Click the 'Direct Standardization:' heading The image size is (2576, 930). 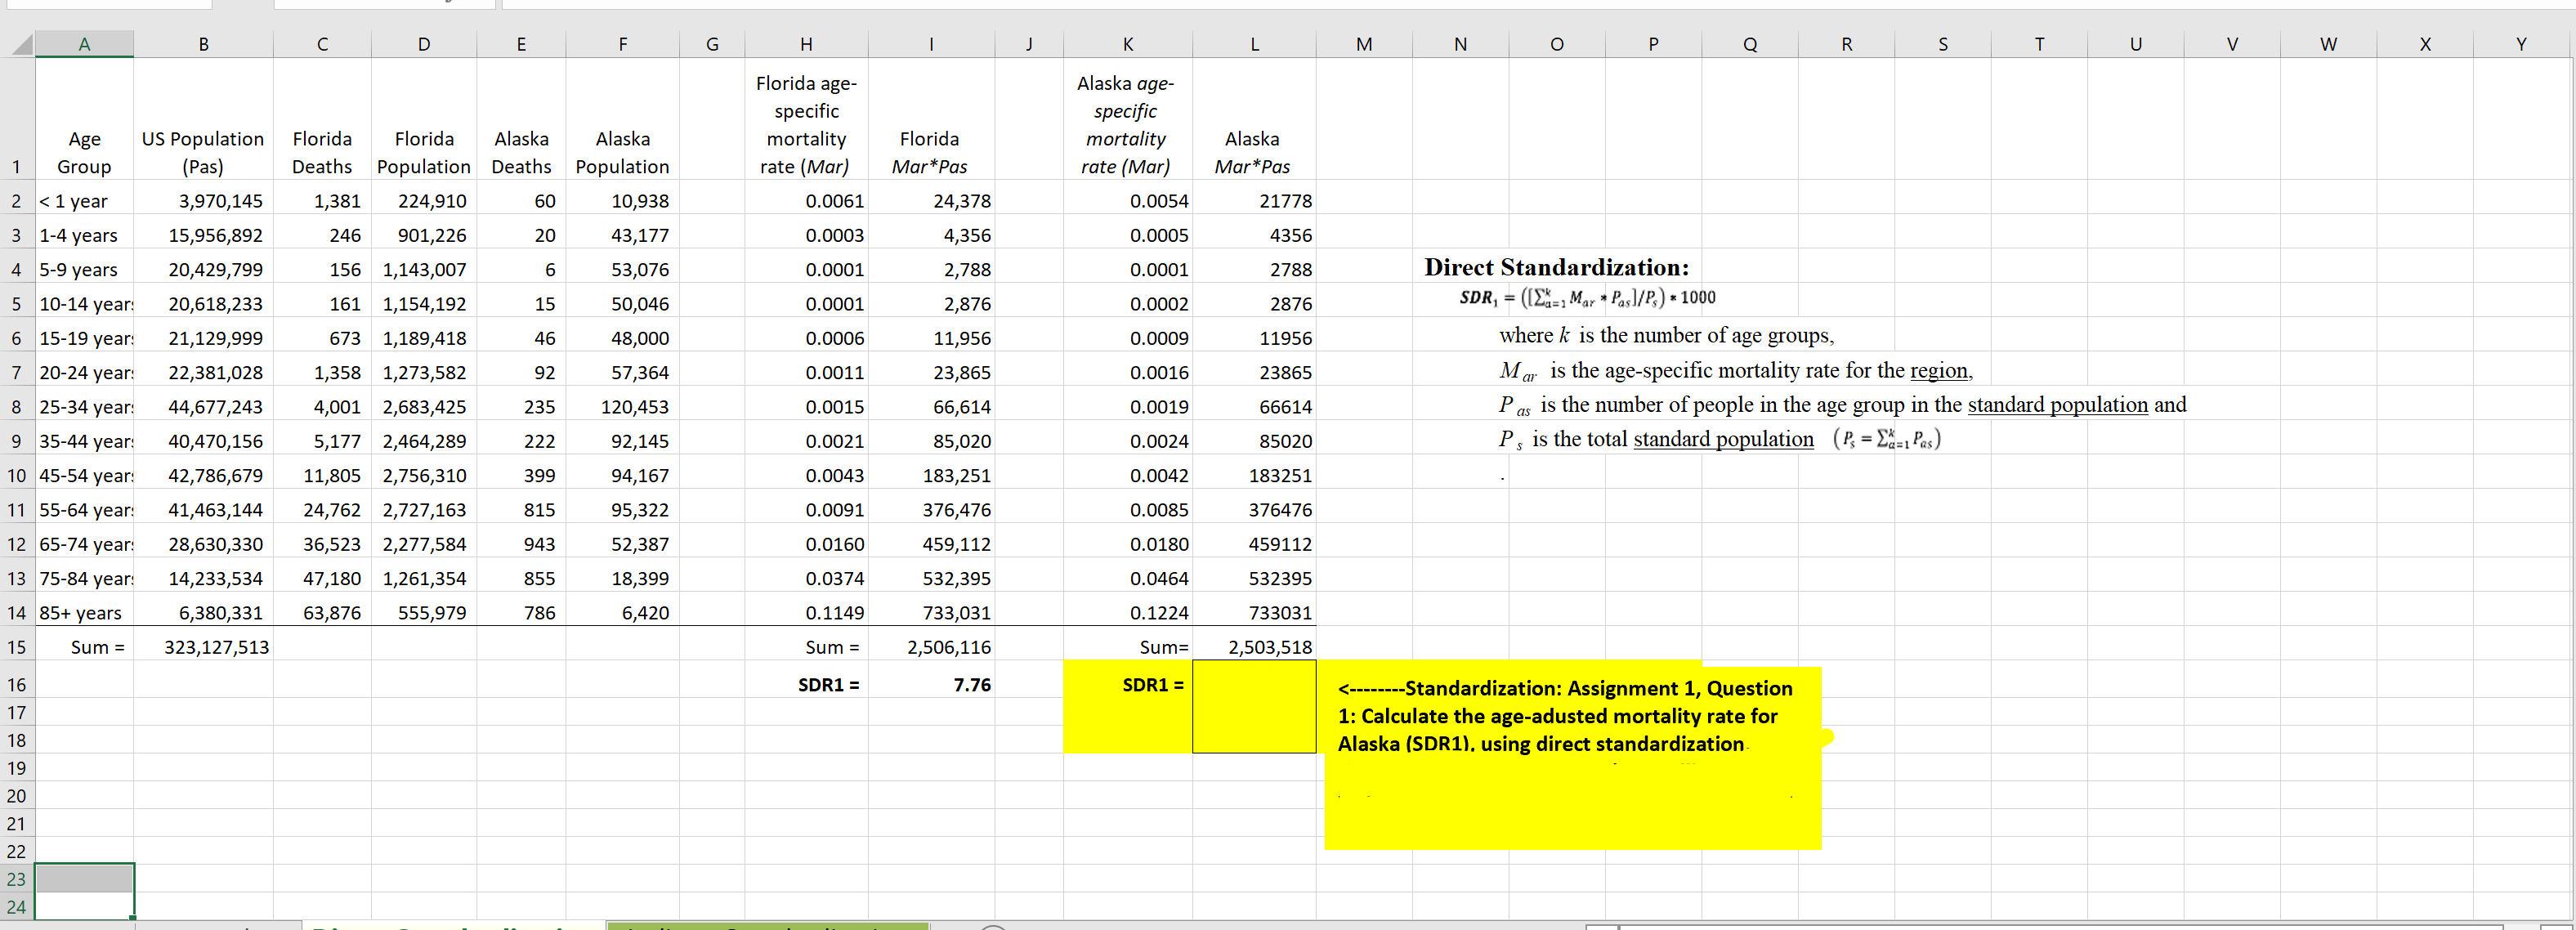click(x=1556, y=267)
